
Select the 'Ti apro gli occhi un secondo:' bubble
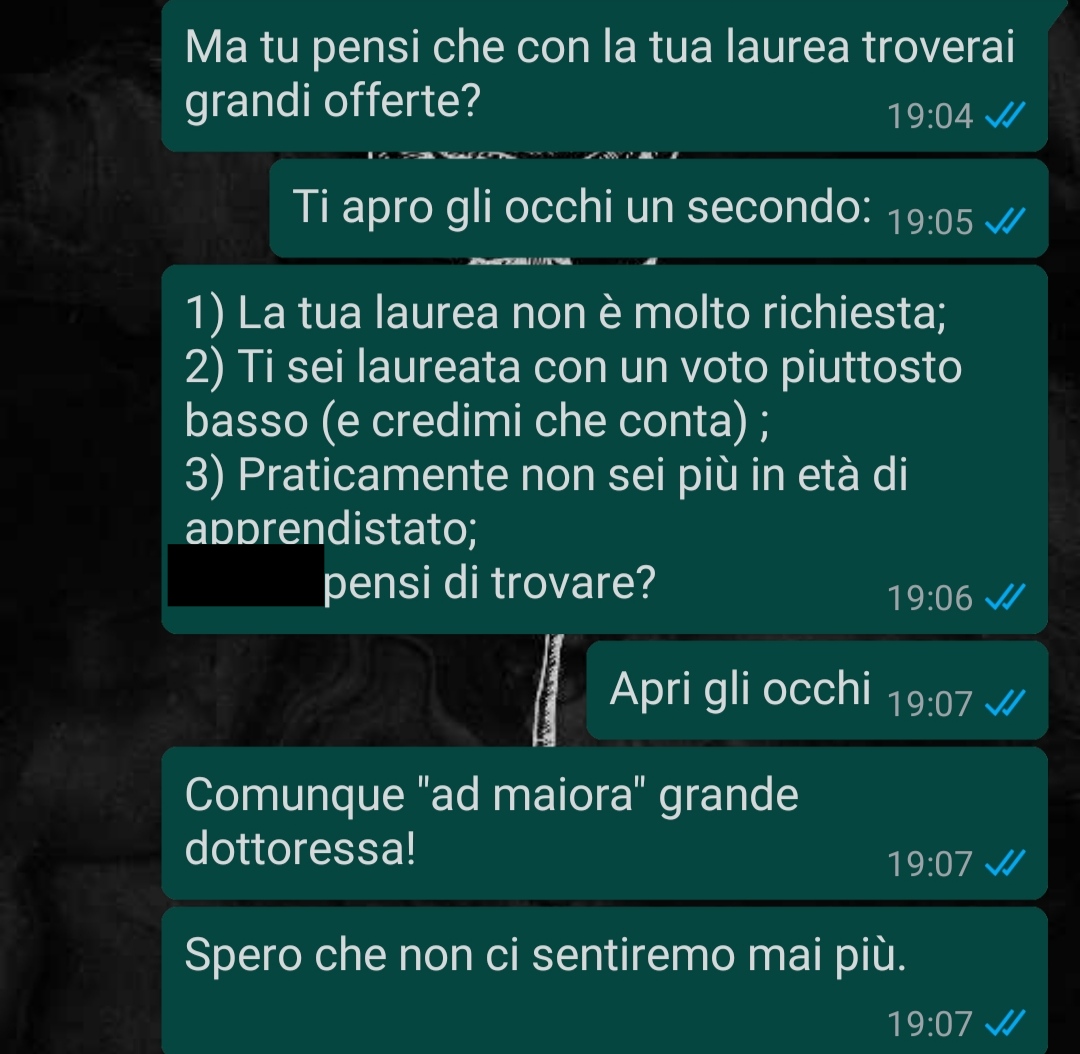coord(658,208)
